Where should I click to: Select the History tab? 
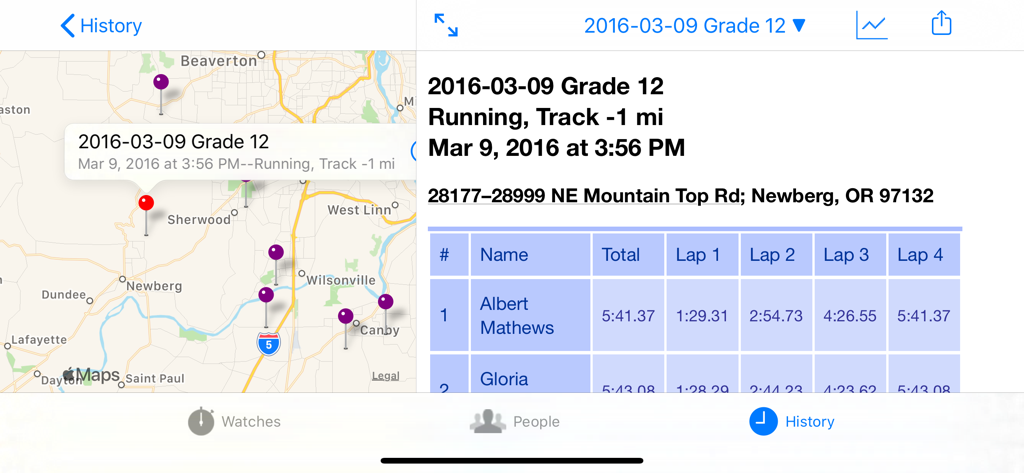pyautogui.click(x=791, y=422)
